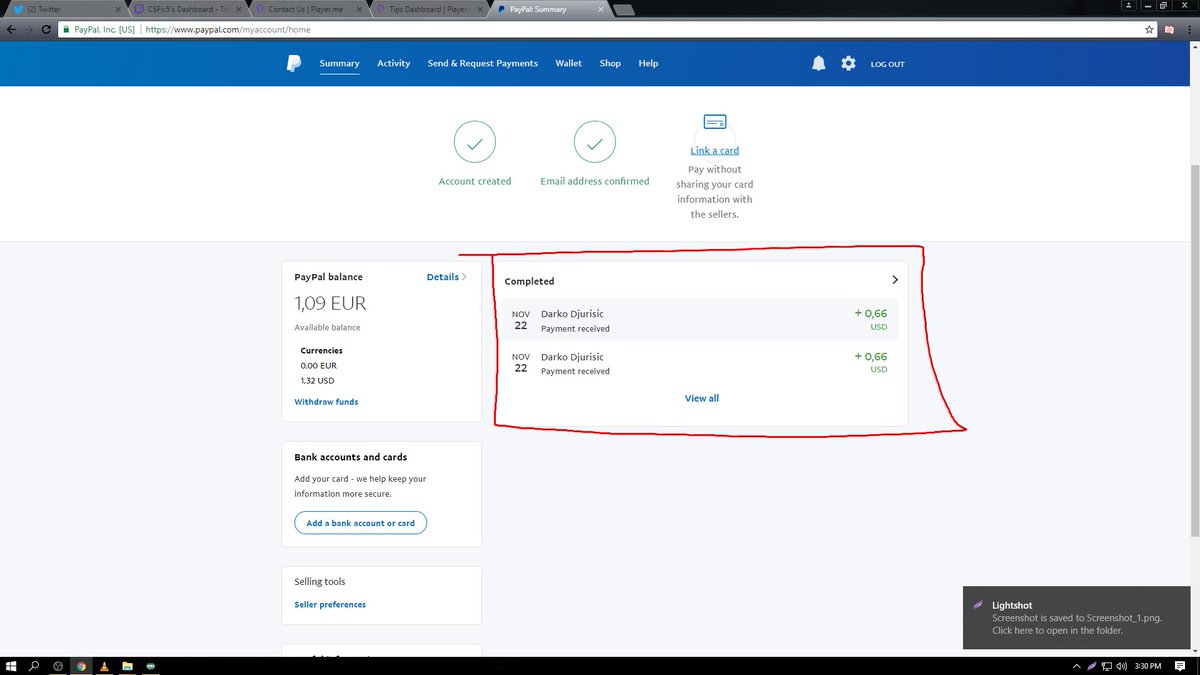
Task: Open the Help page
Action: pos(648,63)
